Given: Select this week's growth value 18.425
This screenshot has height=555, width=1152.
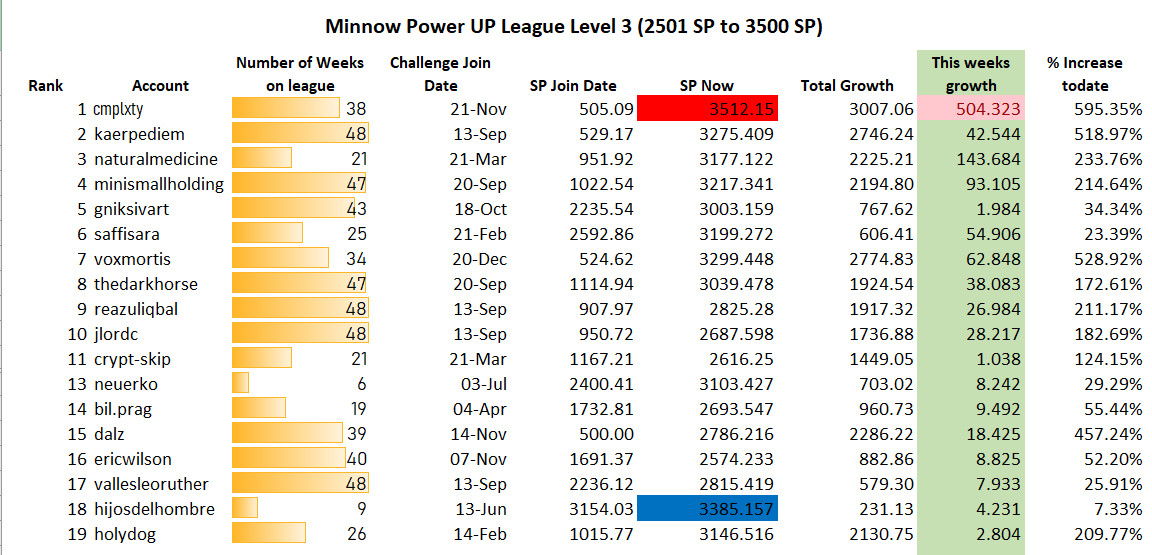Looking at the screenshot, I should click(993, 434).
